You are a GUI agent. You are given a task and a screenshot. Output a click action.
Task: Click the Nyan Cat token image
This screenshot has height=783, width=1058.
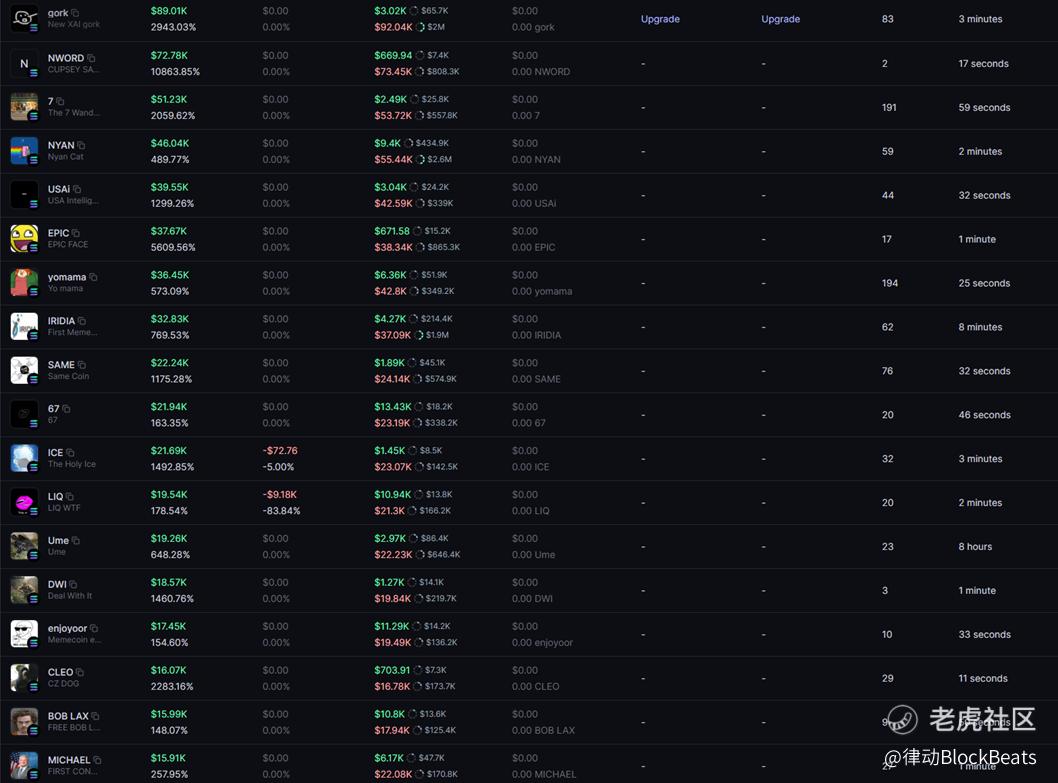coord(24,151)
